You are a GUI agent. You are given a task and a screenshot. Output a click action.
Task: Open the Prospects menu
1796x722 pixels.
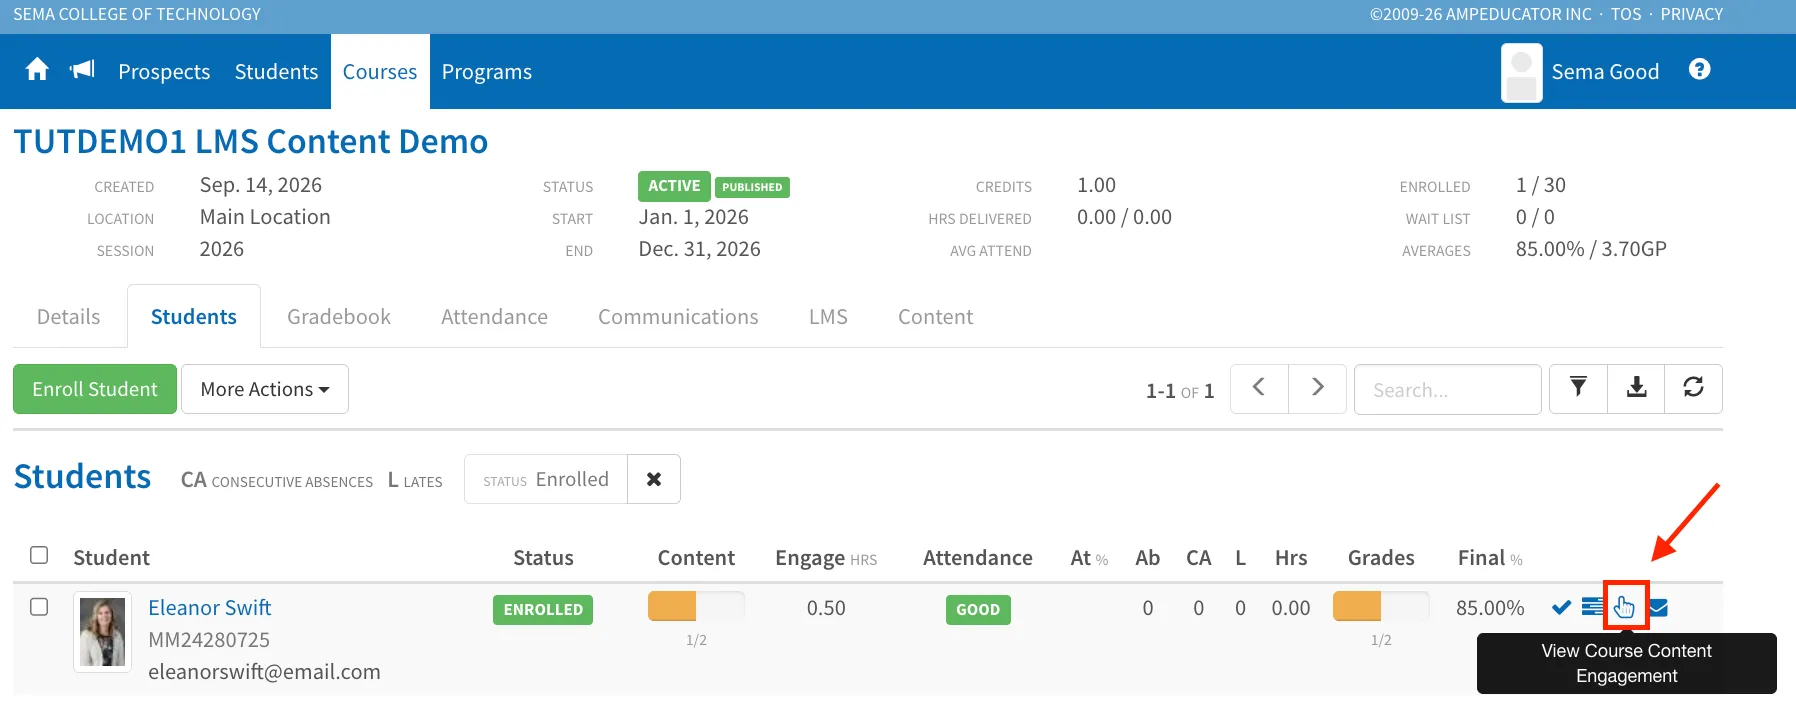pos(164,72)
